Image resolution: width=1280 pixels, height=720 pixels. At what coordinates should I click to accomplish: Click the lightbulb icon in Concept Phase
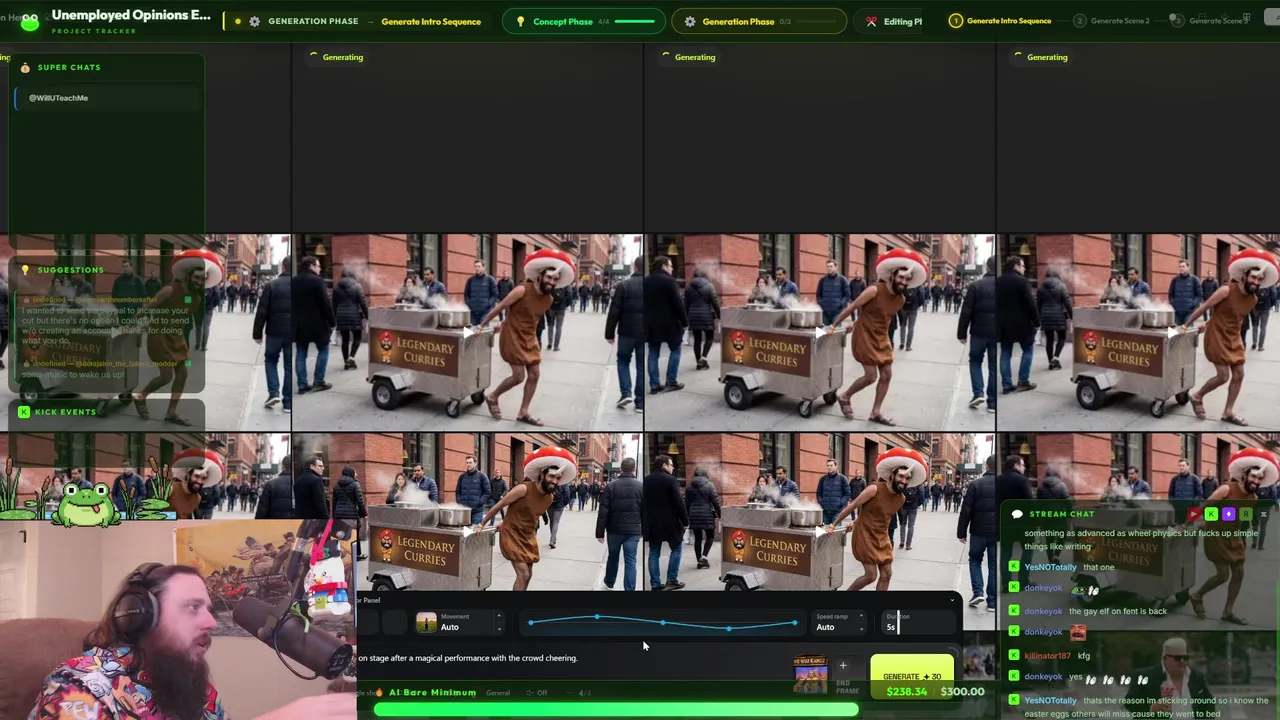click(x=520, y=21)
